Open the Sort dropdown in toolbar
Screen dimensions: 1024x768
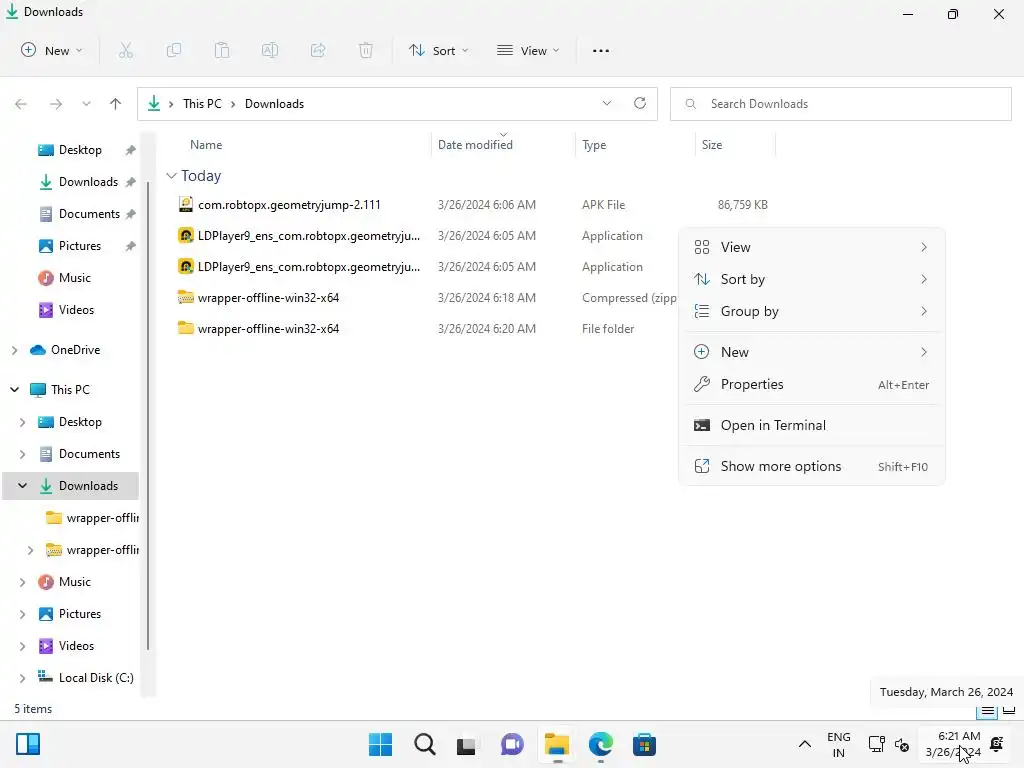[x=438, y=50]
